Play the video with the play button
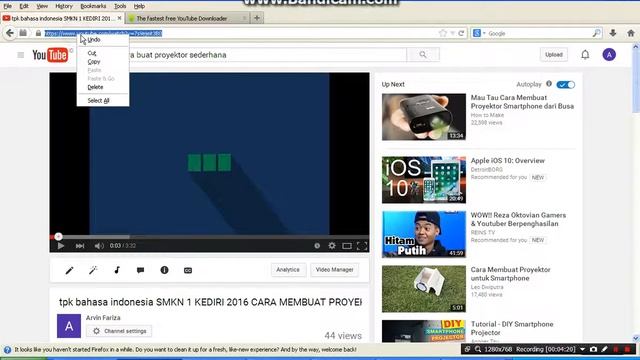The image size is (640, 360). [61, 246]
